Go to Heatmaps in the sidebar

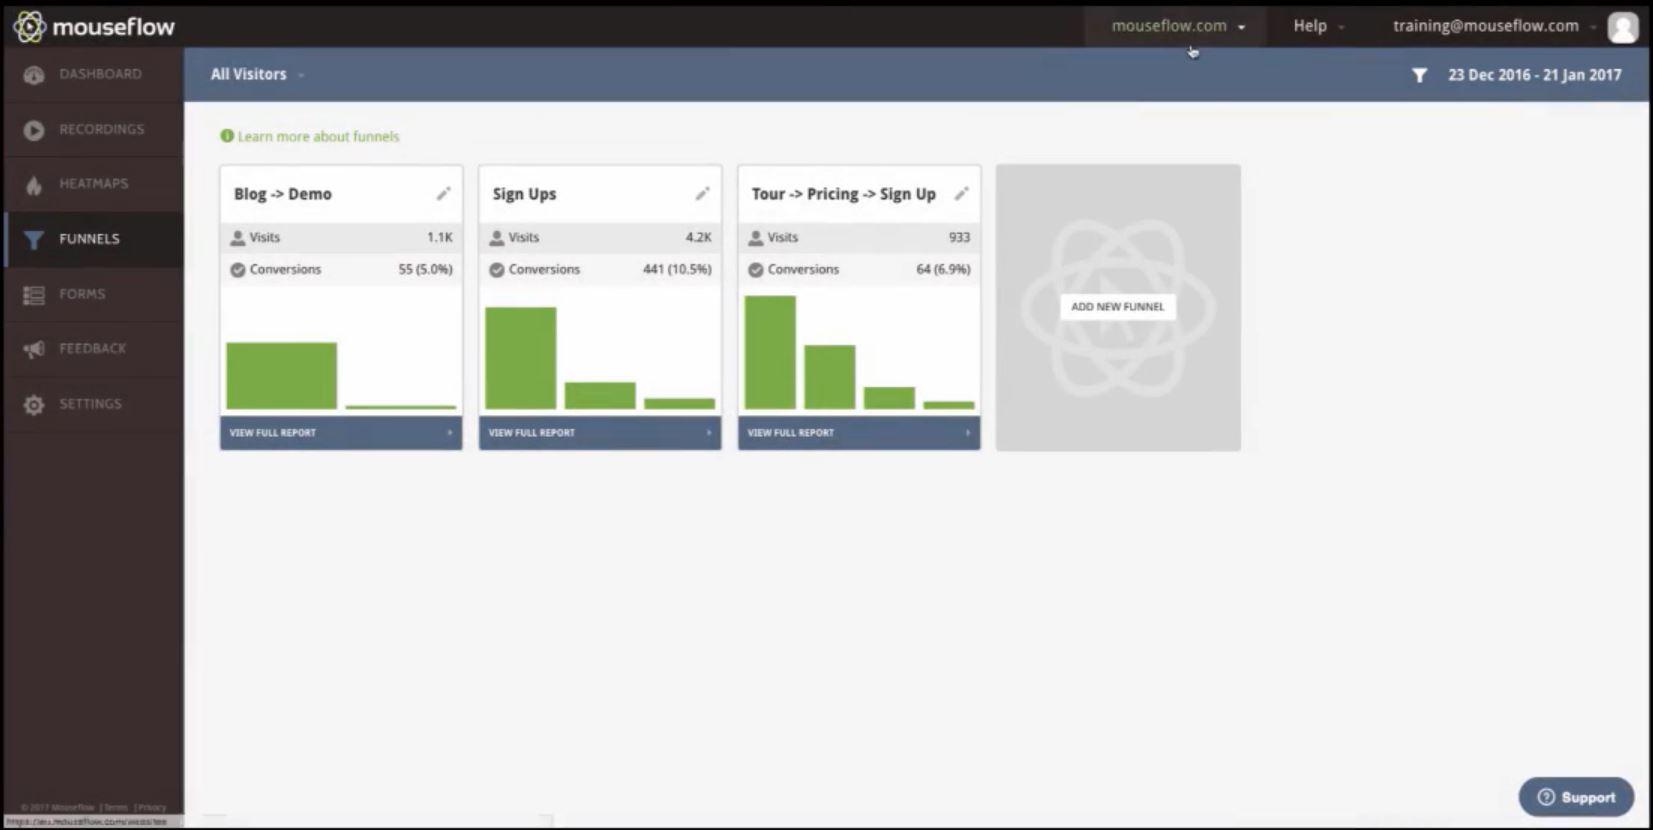[93, 184]
